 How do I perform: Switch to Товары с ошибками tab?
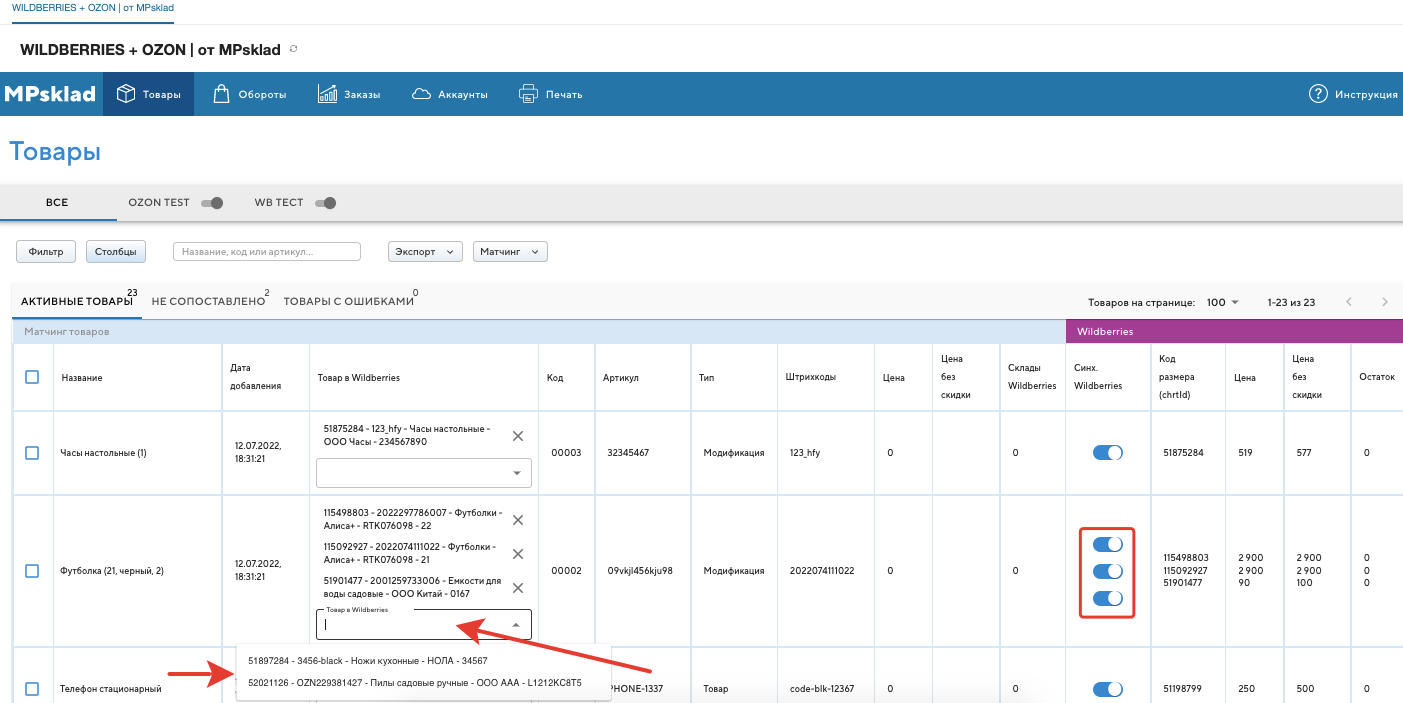(348, 301)
